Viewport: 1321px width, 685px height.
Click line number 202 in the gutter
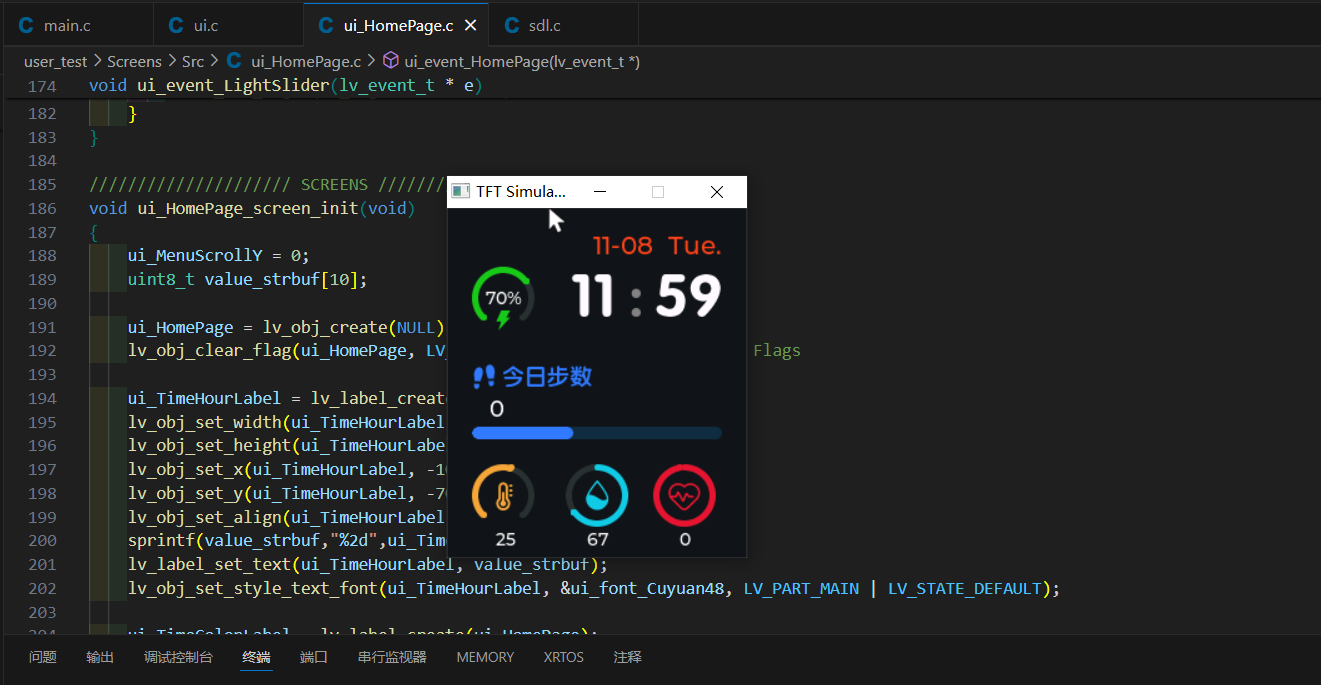[43, 588]
